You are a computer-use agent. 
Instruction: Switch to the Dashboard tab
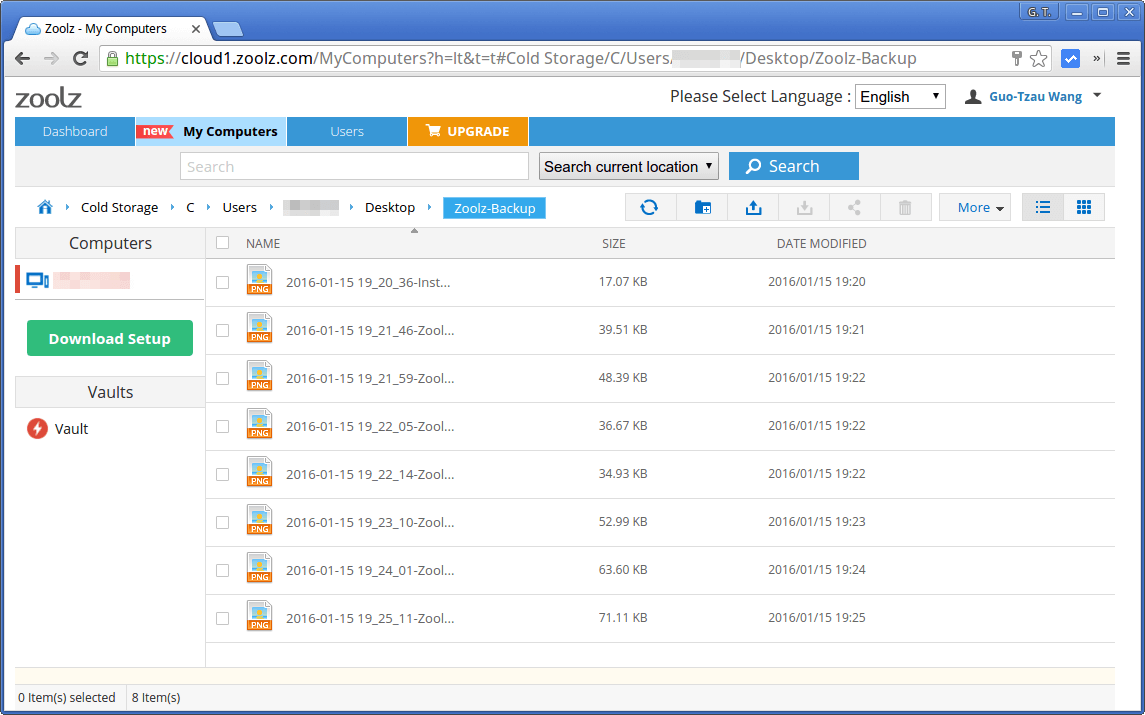pyautogui.click(x=74, y=131)
